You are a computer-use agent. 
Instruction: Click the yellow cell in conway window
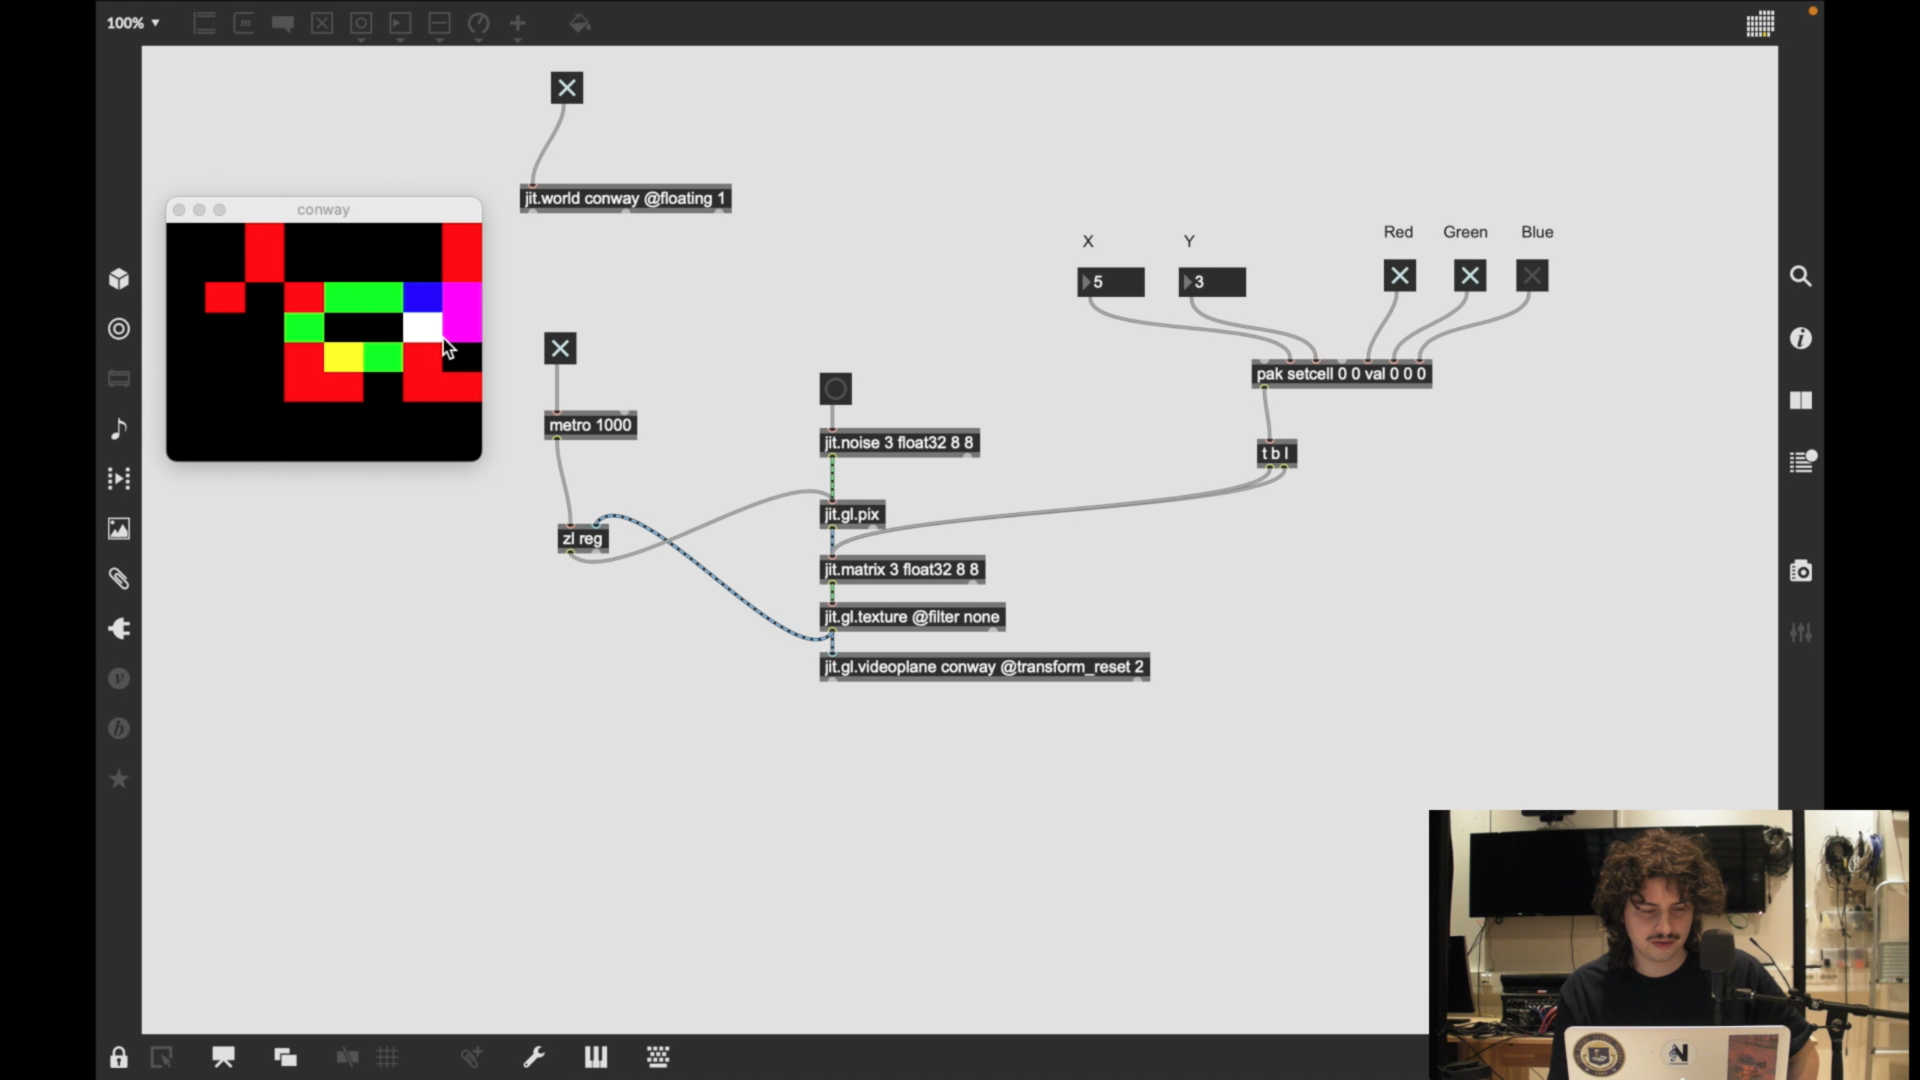tap(343, 357)
